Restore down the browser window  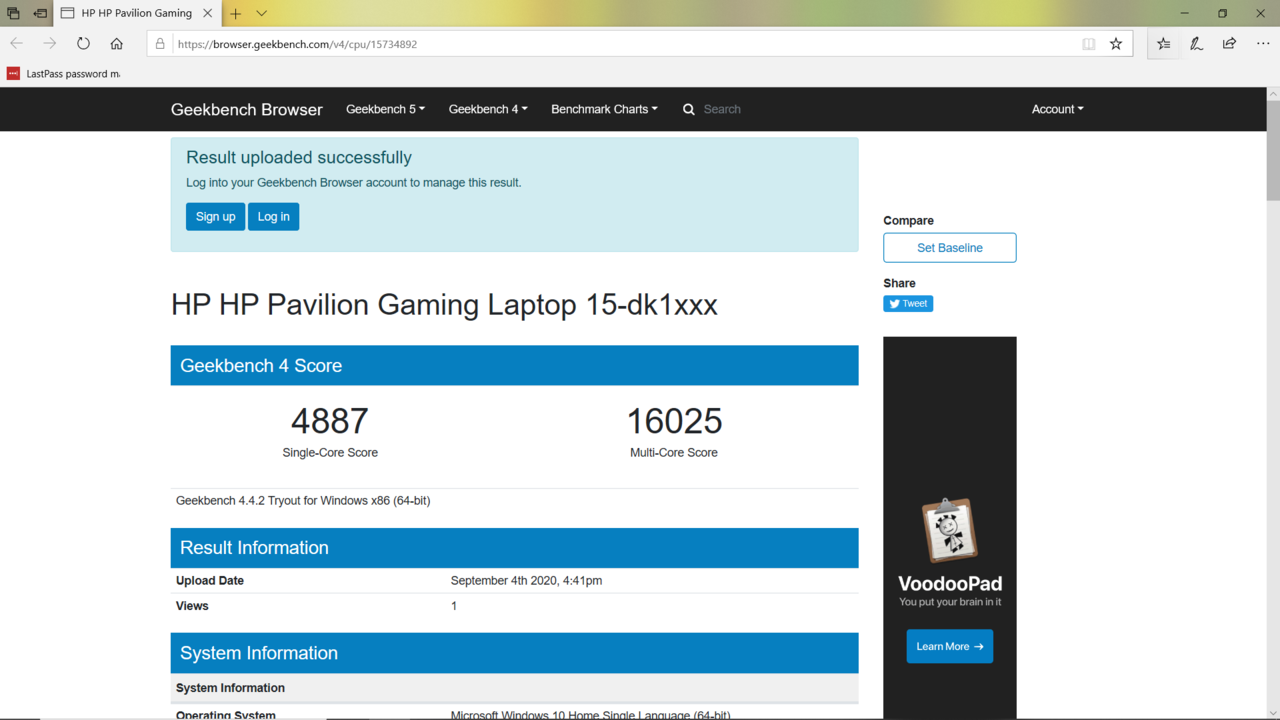[1222, 13]
